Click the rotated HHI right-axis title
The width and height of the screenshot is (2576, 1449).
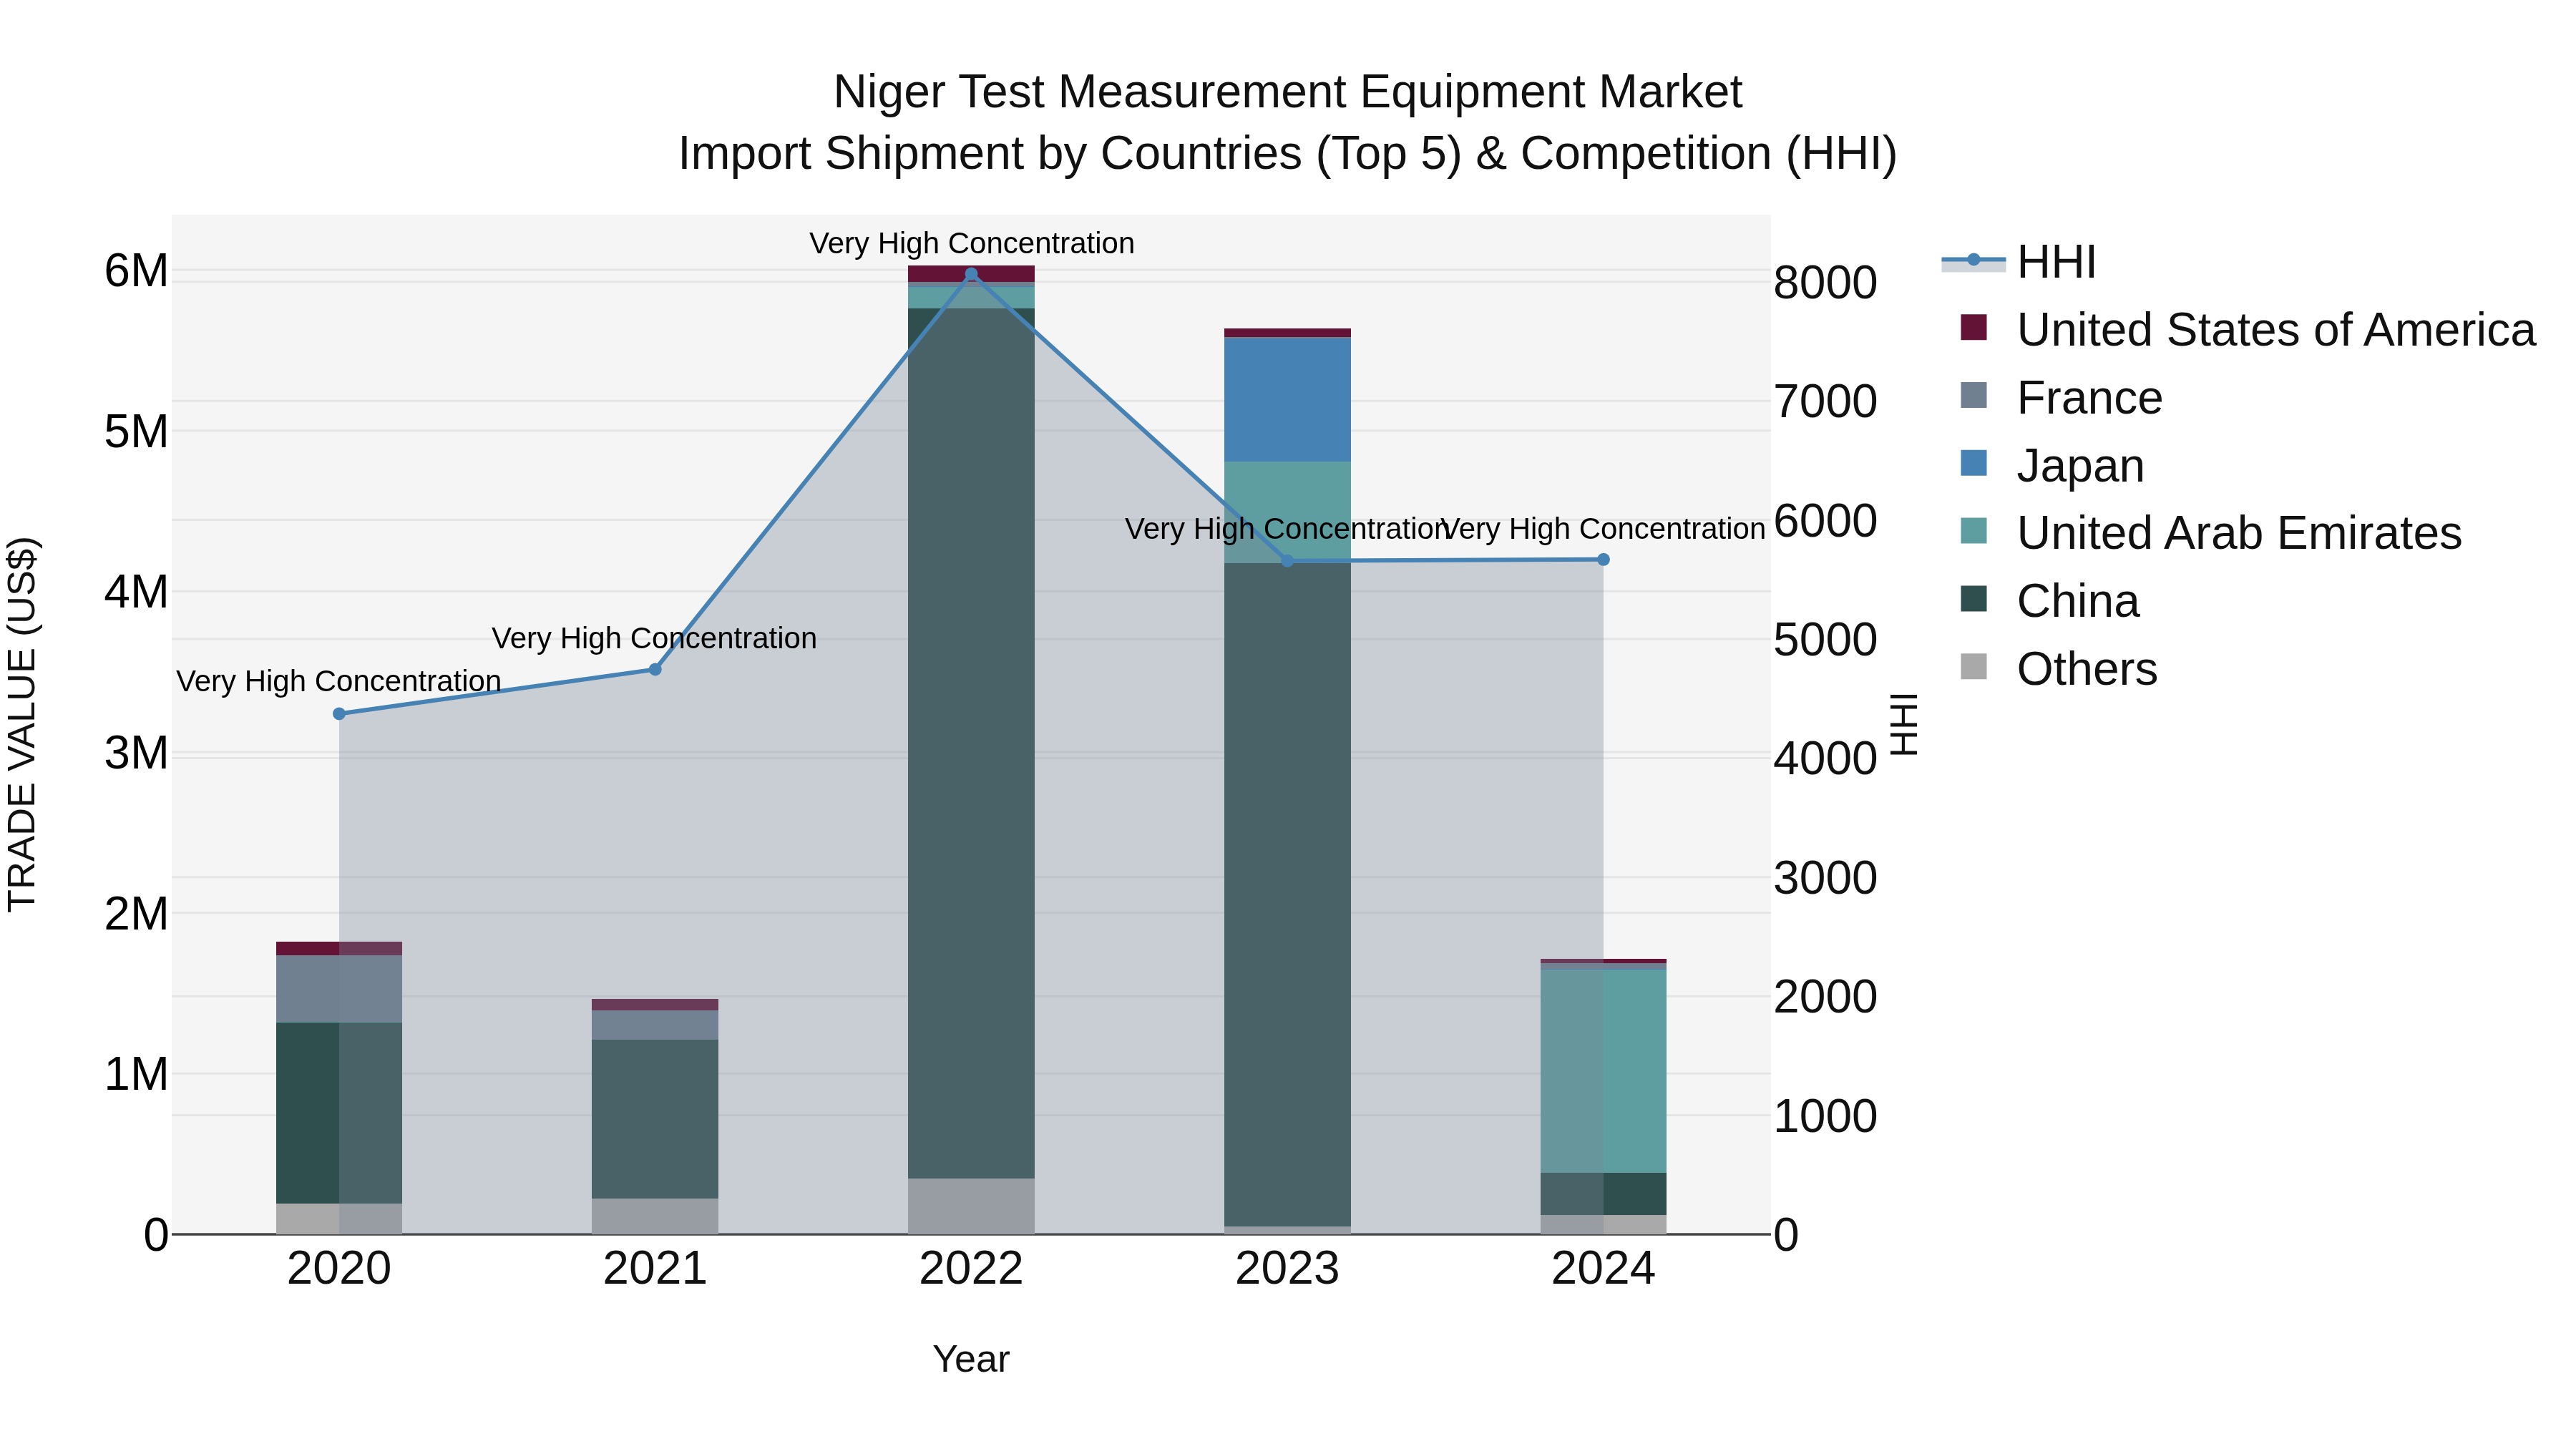coord(1904,724)
